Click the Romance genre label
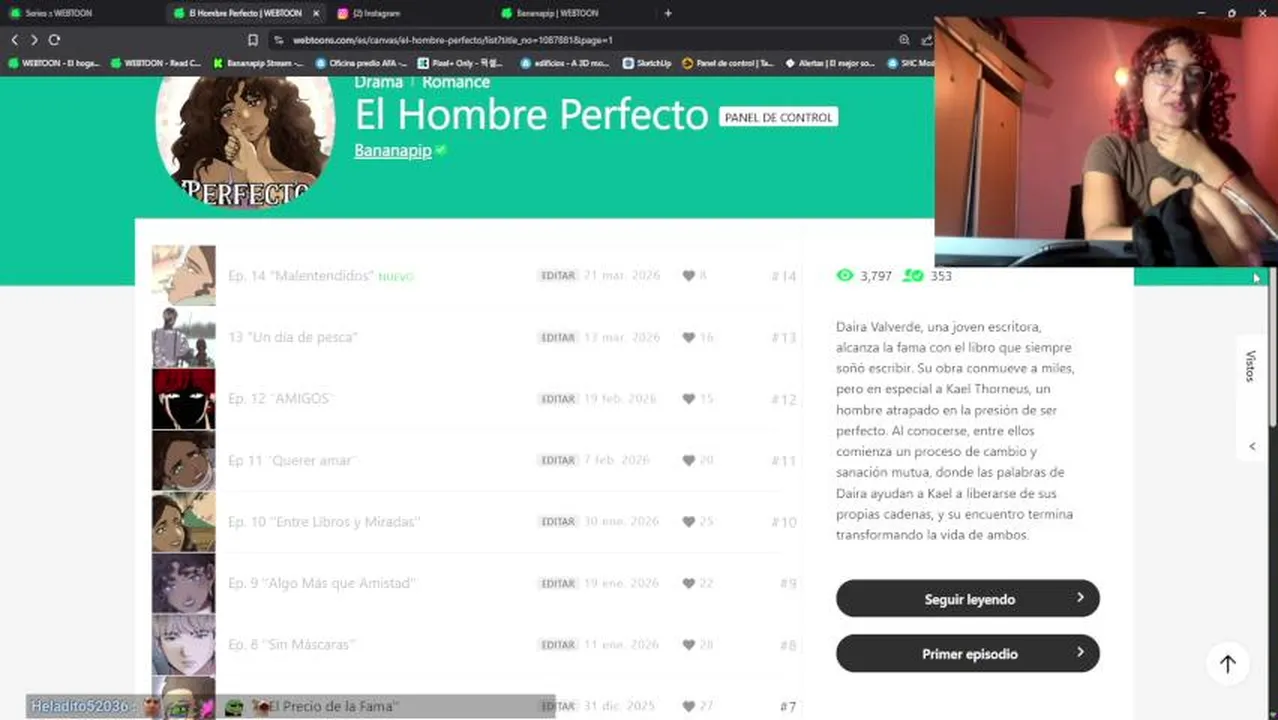1278x720 pixels. point(456,82)
